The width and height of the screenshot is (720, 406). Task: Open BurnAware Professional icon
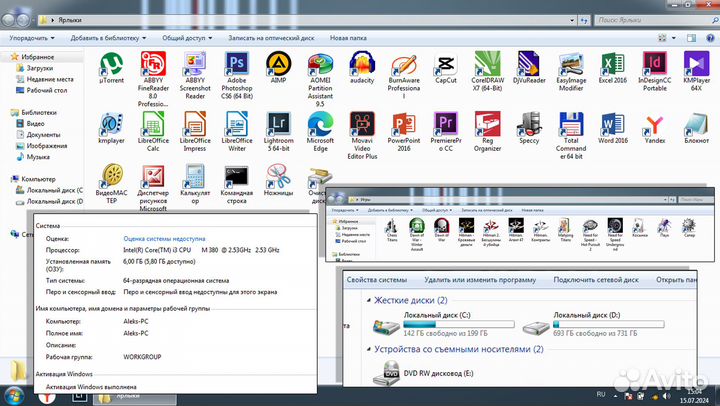[x=404, y=75]
